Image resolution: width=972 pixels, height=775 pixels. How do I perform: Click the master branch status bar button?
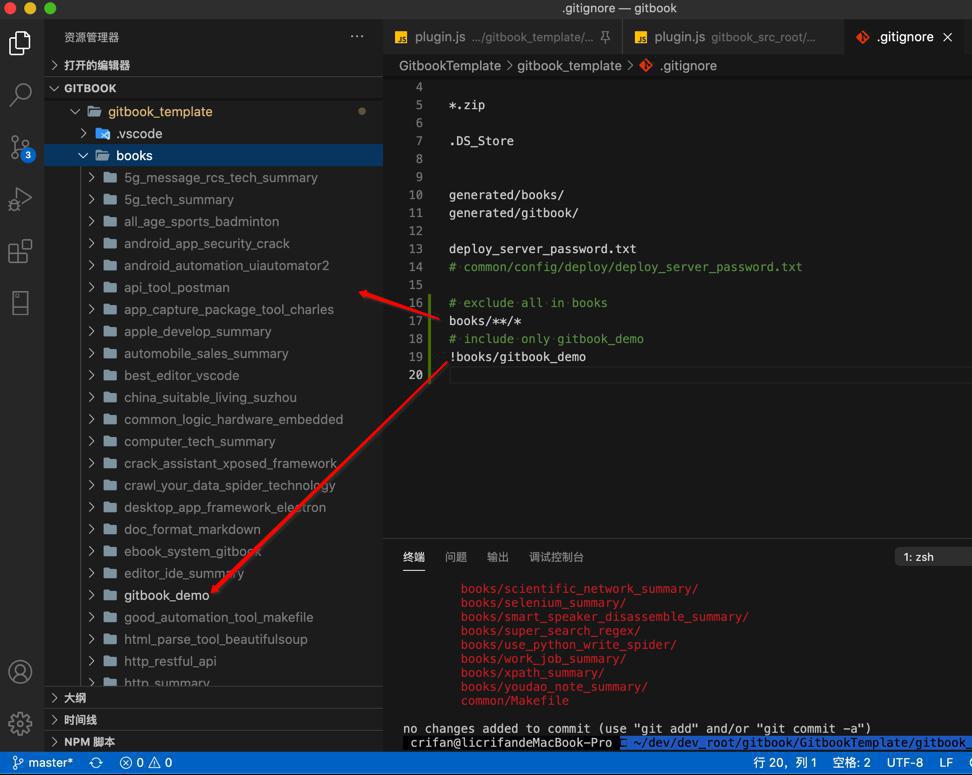click(43, 763)
